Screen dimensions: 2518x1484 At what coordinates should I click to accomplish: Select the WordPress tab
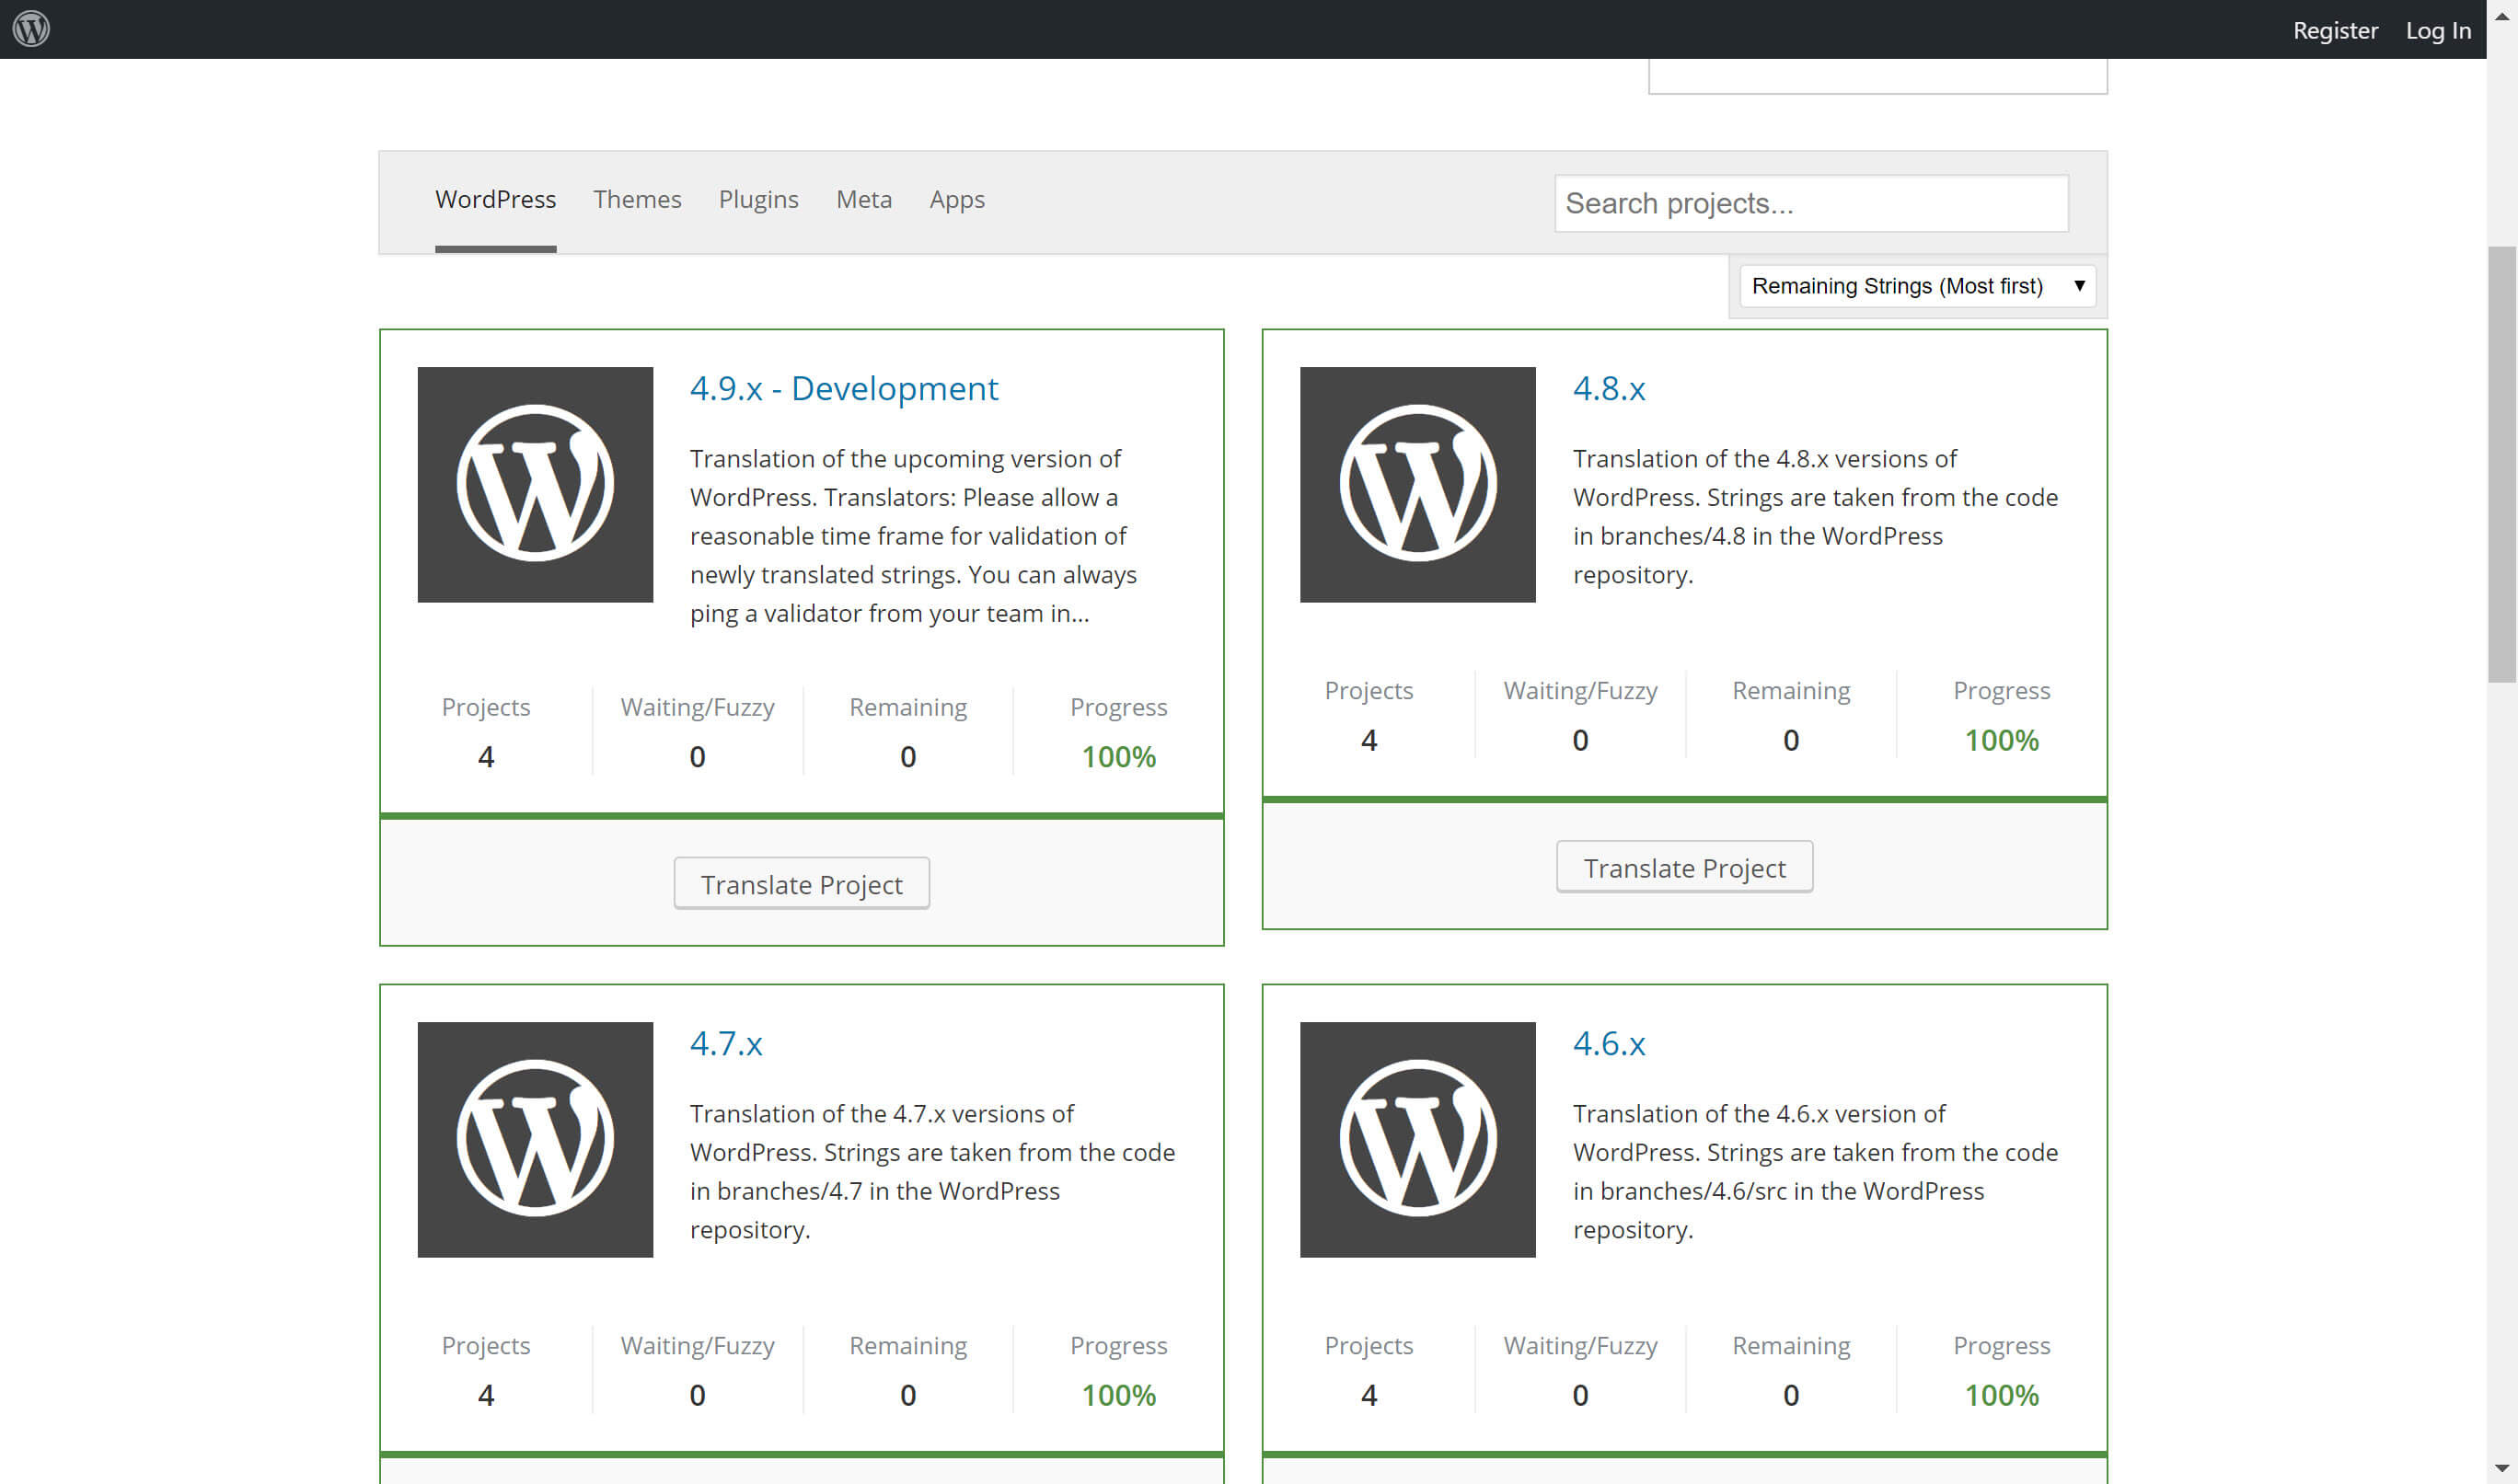tap(495, 200)
